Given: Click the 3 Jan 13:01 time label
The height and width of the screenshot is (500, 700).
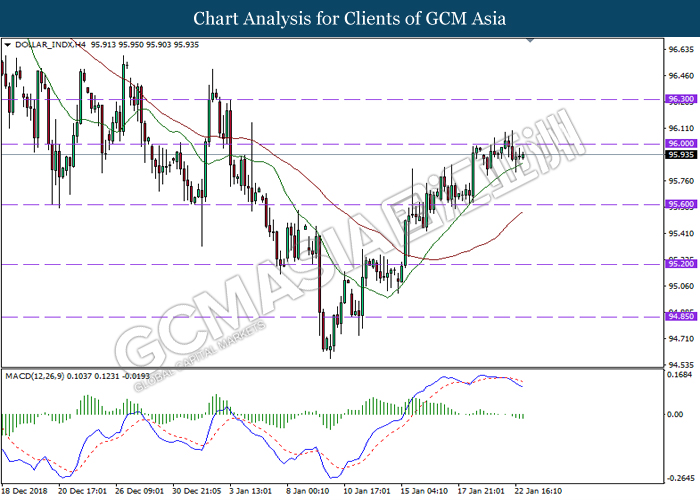Looking at the screenshot, I should click(x=250, y=491).
